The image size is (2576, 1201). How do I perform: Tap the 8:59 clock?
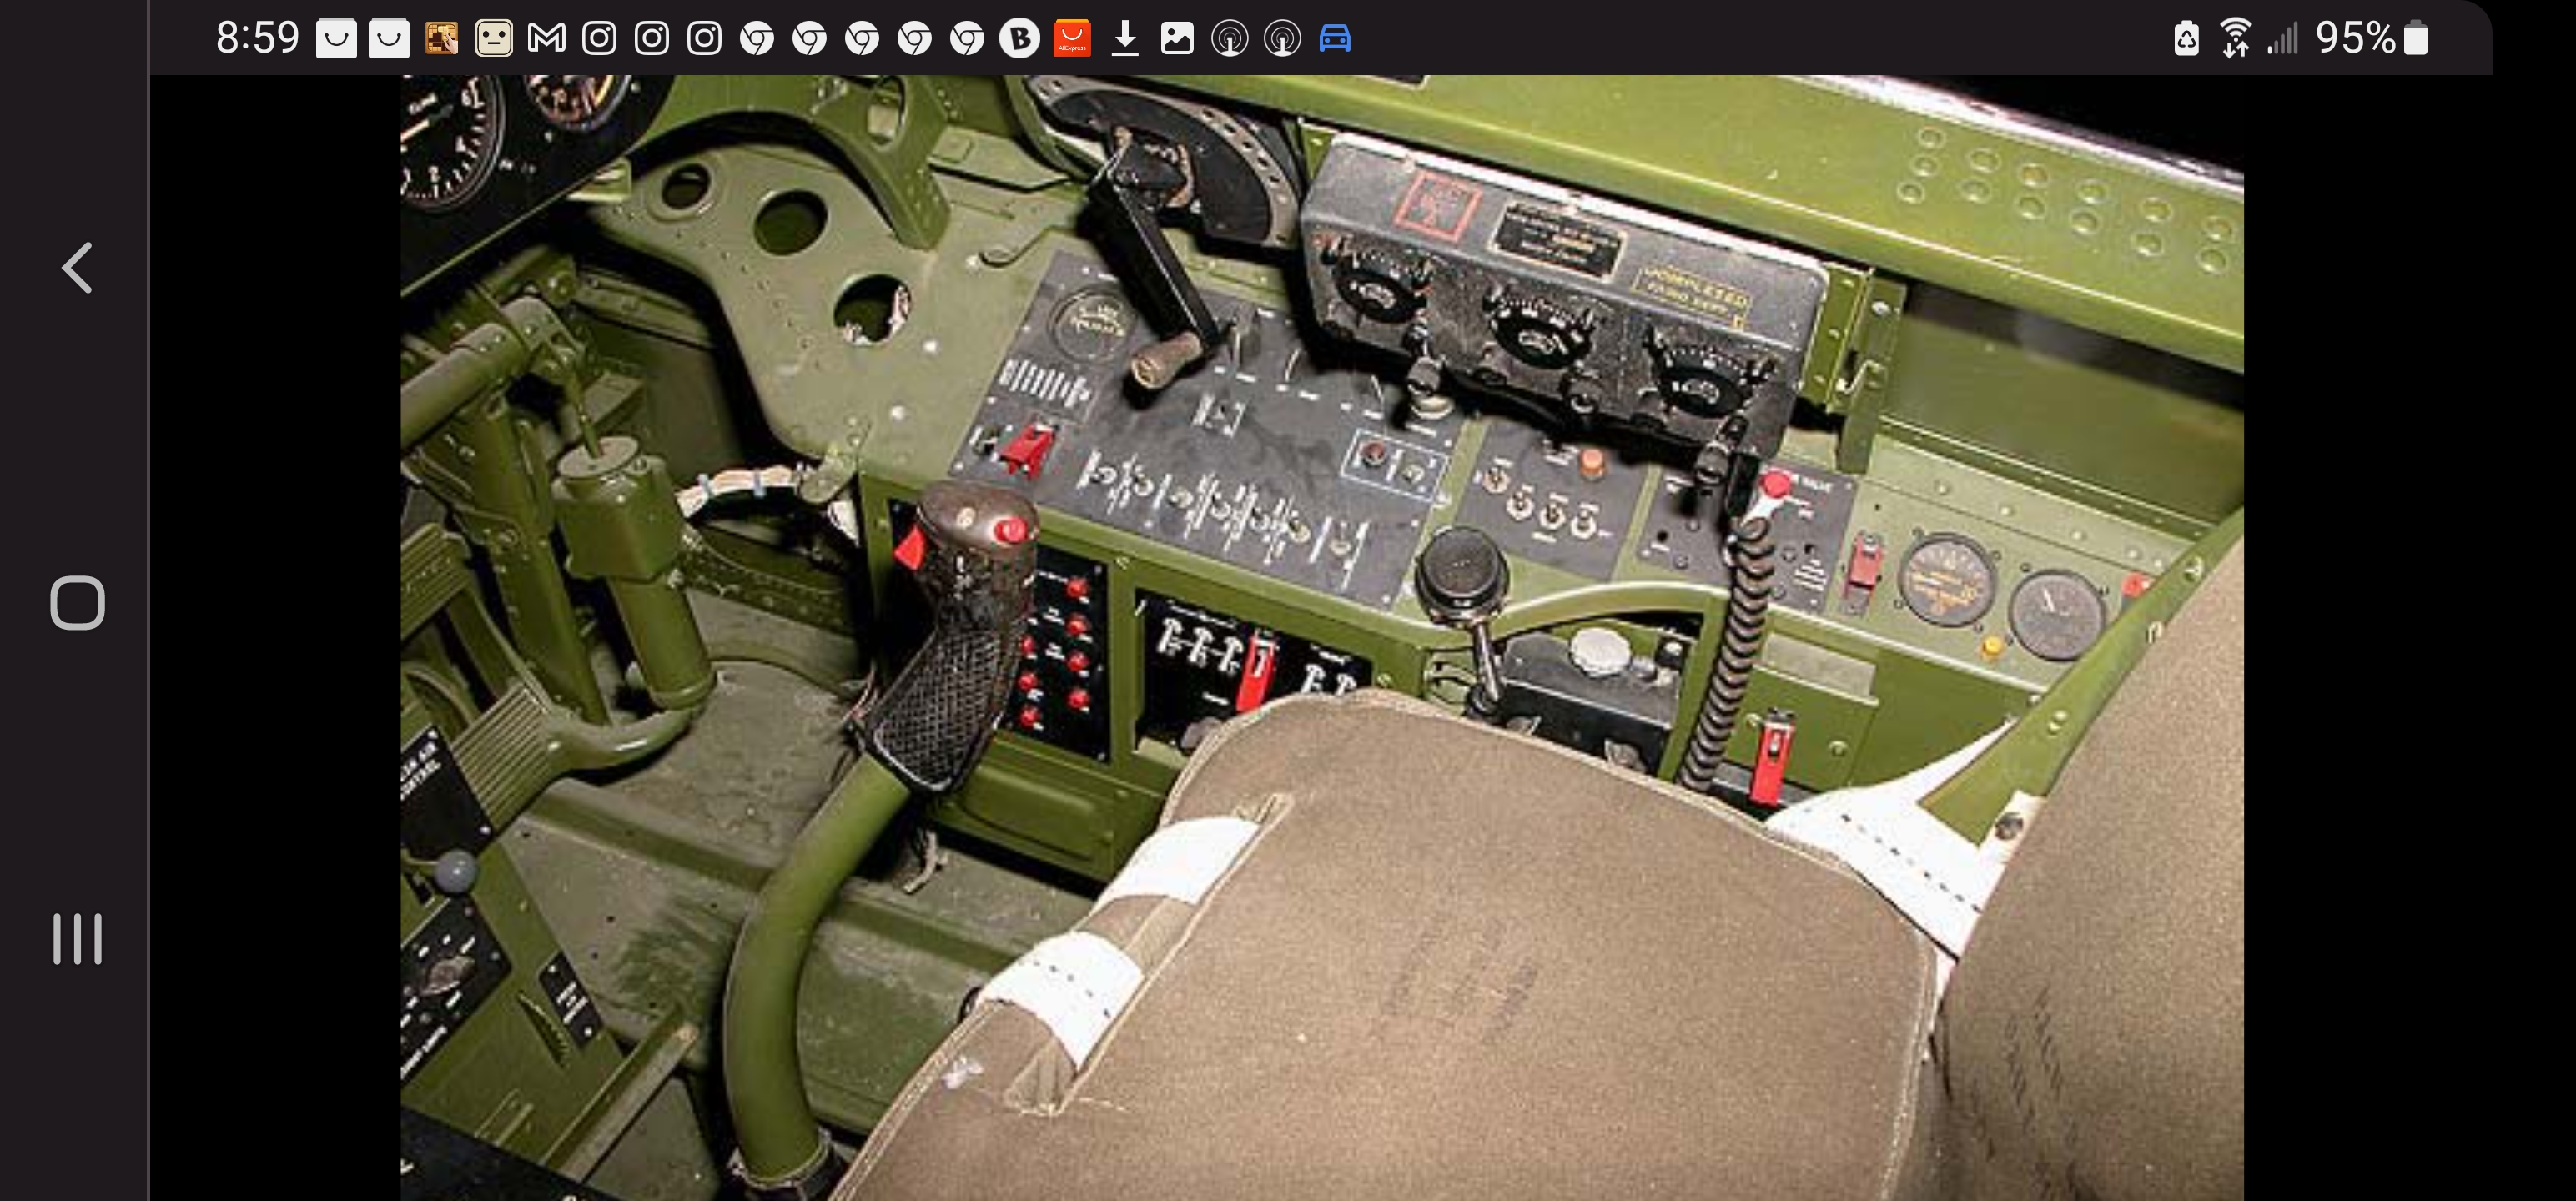tap(257, 38)
